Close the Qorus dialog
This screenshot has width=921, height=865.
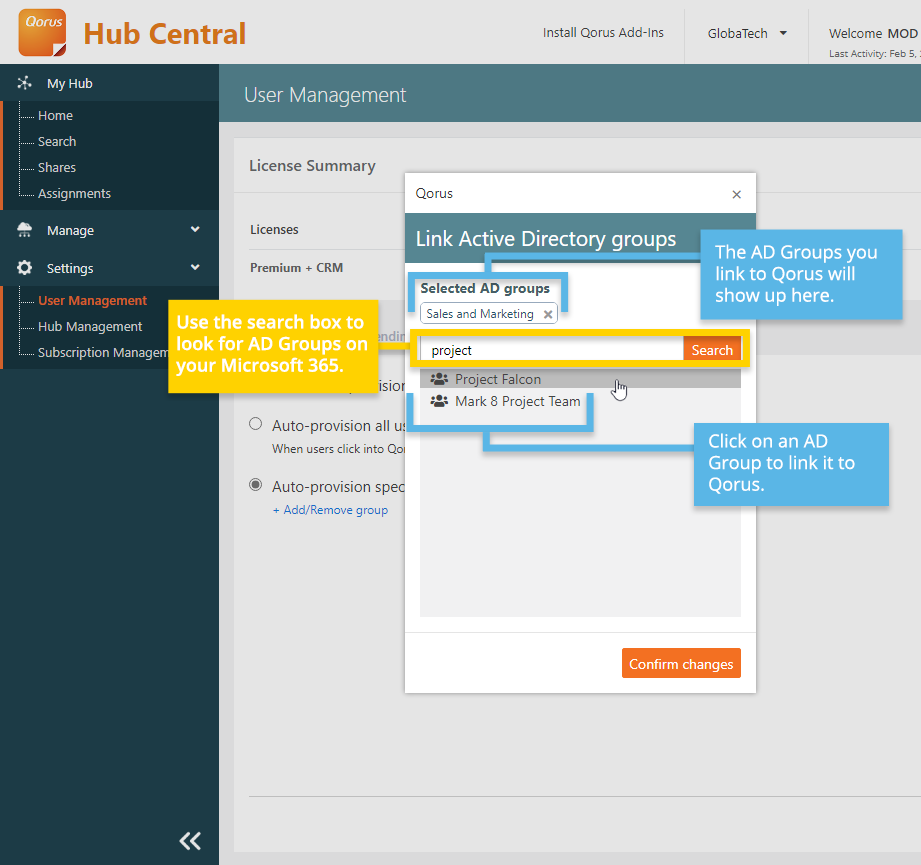pyautogui.click(x=737, y=194)
